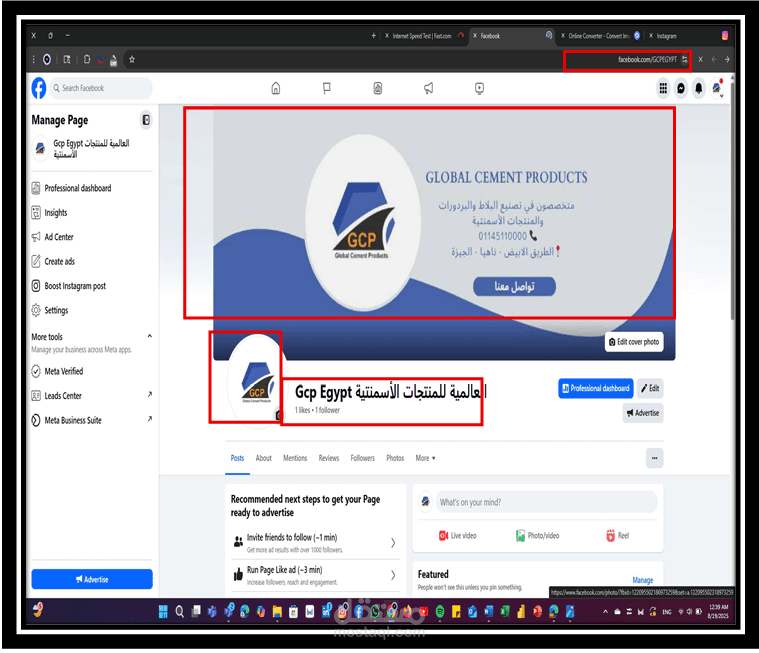The width and height of the screenshot is (759, 653).
Task: Click the gray Advertise button under Edit
Action: [x=643, y=413]
